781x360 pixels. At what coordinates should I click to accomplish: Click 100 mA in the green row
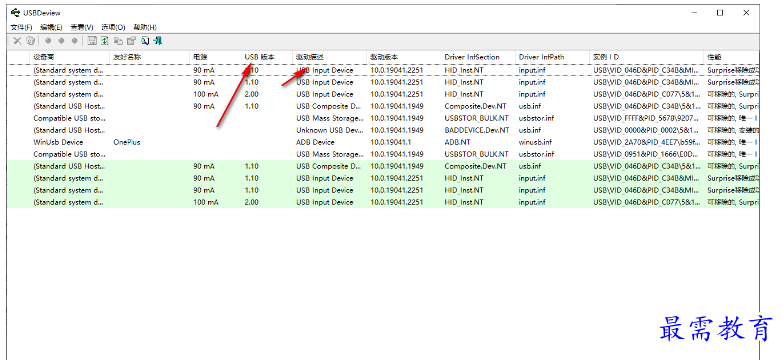coord(206,202)
